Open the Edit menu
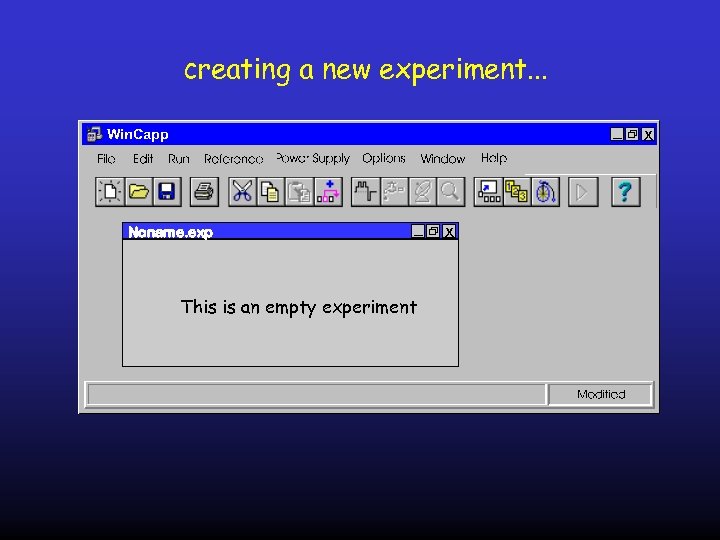The height and width of the screenshot is (540, 720). click(143, 159)
